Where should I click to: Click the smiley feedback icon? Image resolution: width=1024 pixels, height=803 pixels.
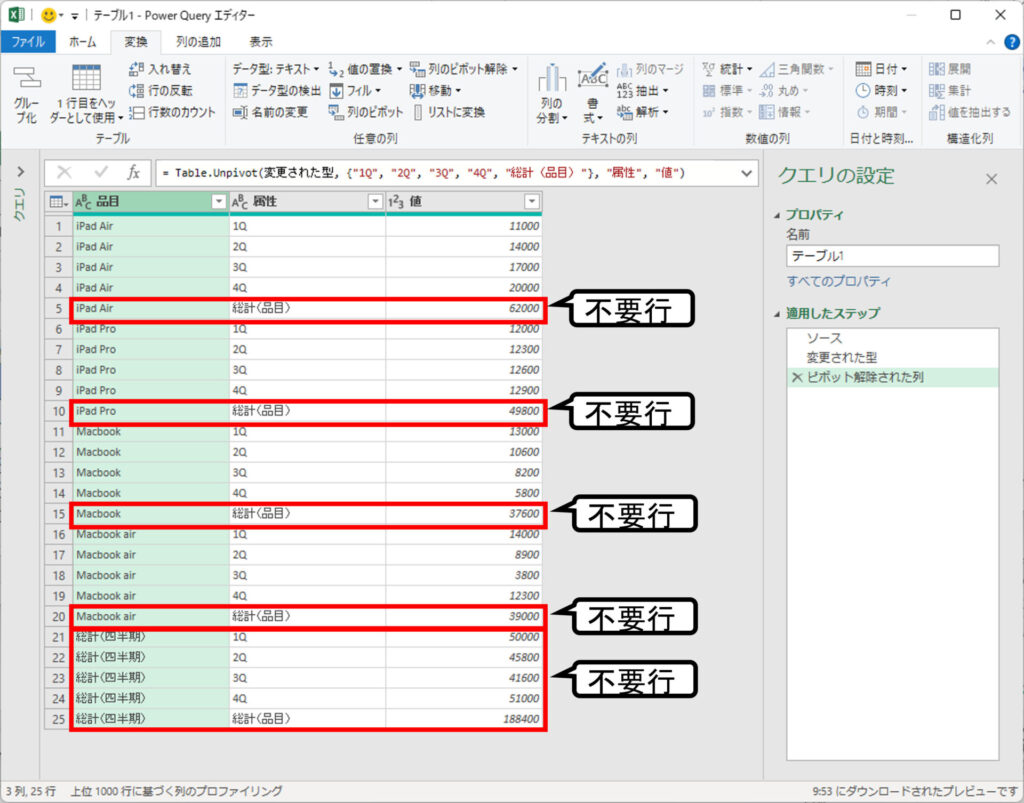tap(48, 14)
